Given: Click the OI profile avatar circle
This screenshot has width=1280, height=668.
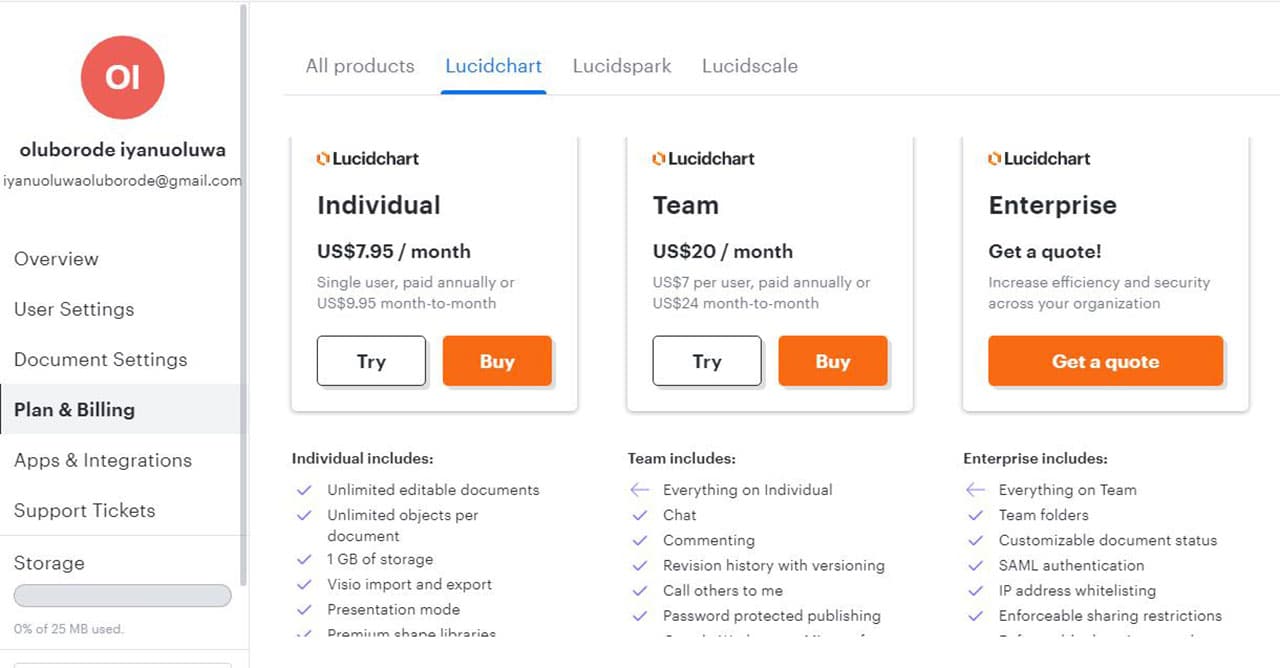Looking at the screenshot, I should pos(122,78).
